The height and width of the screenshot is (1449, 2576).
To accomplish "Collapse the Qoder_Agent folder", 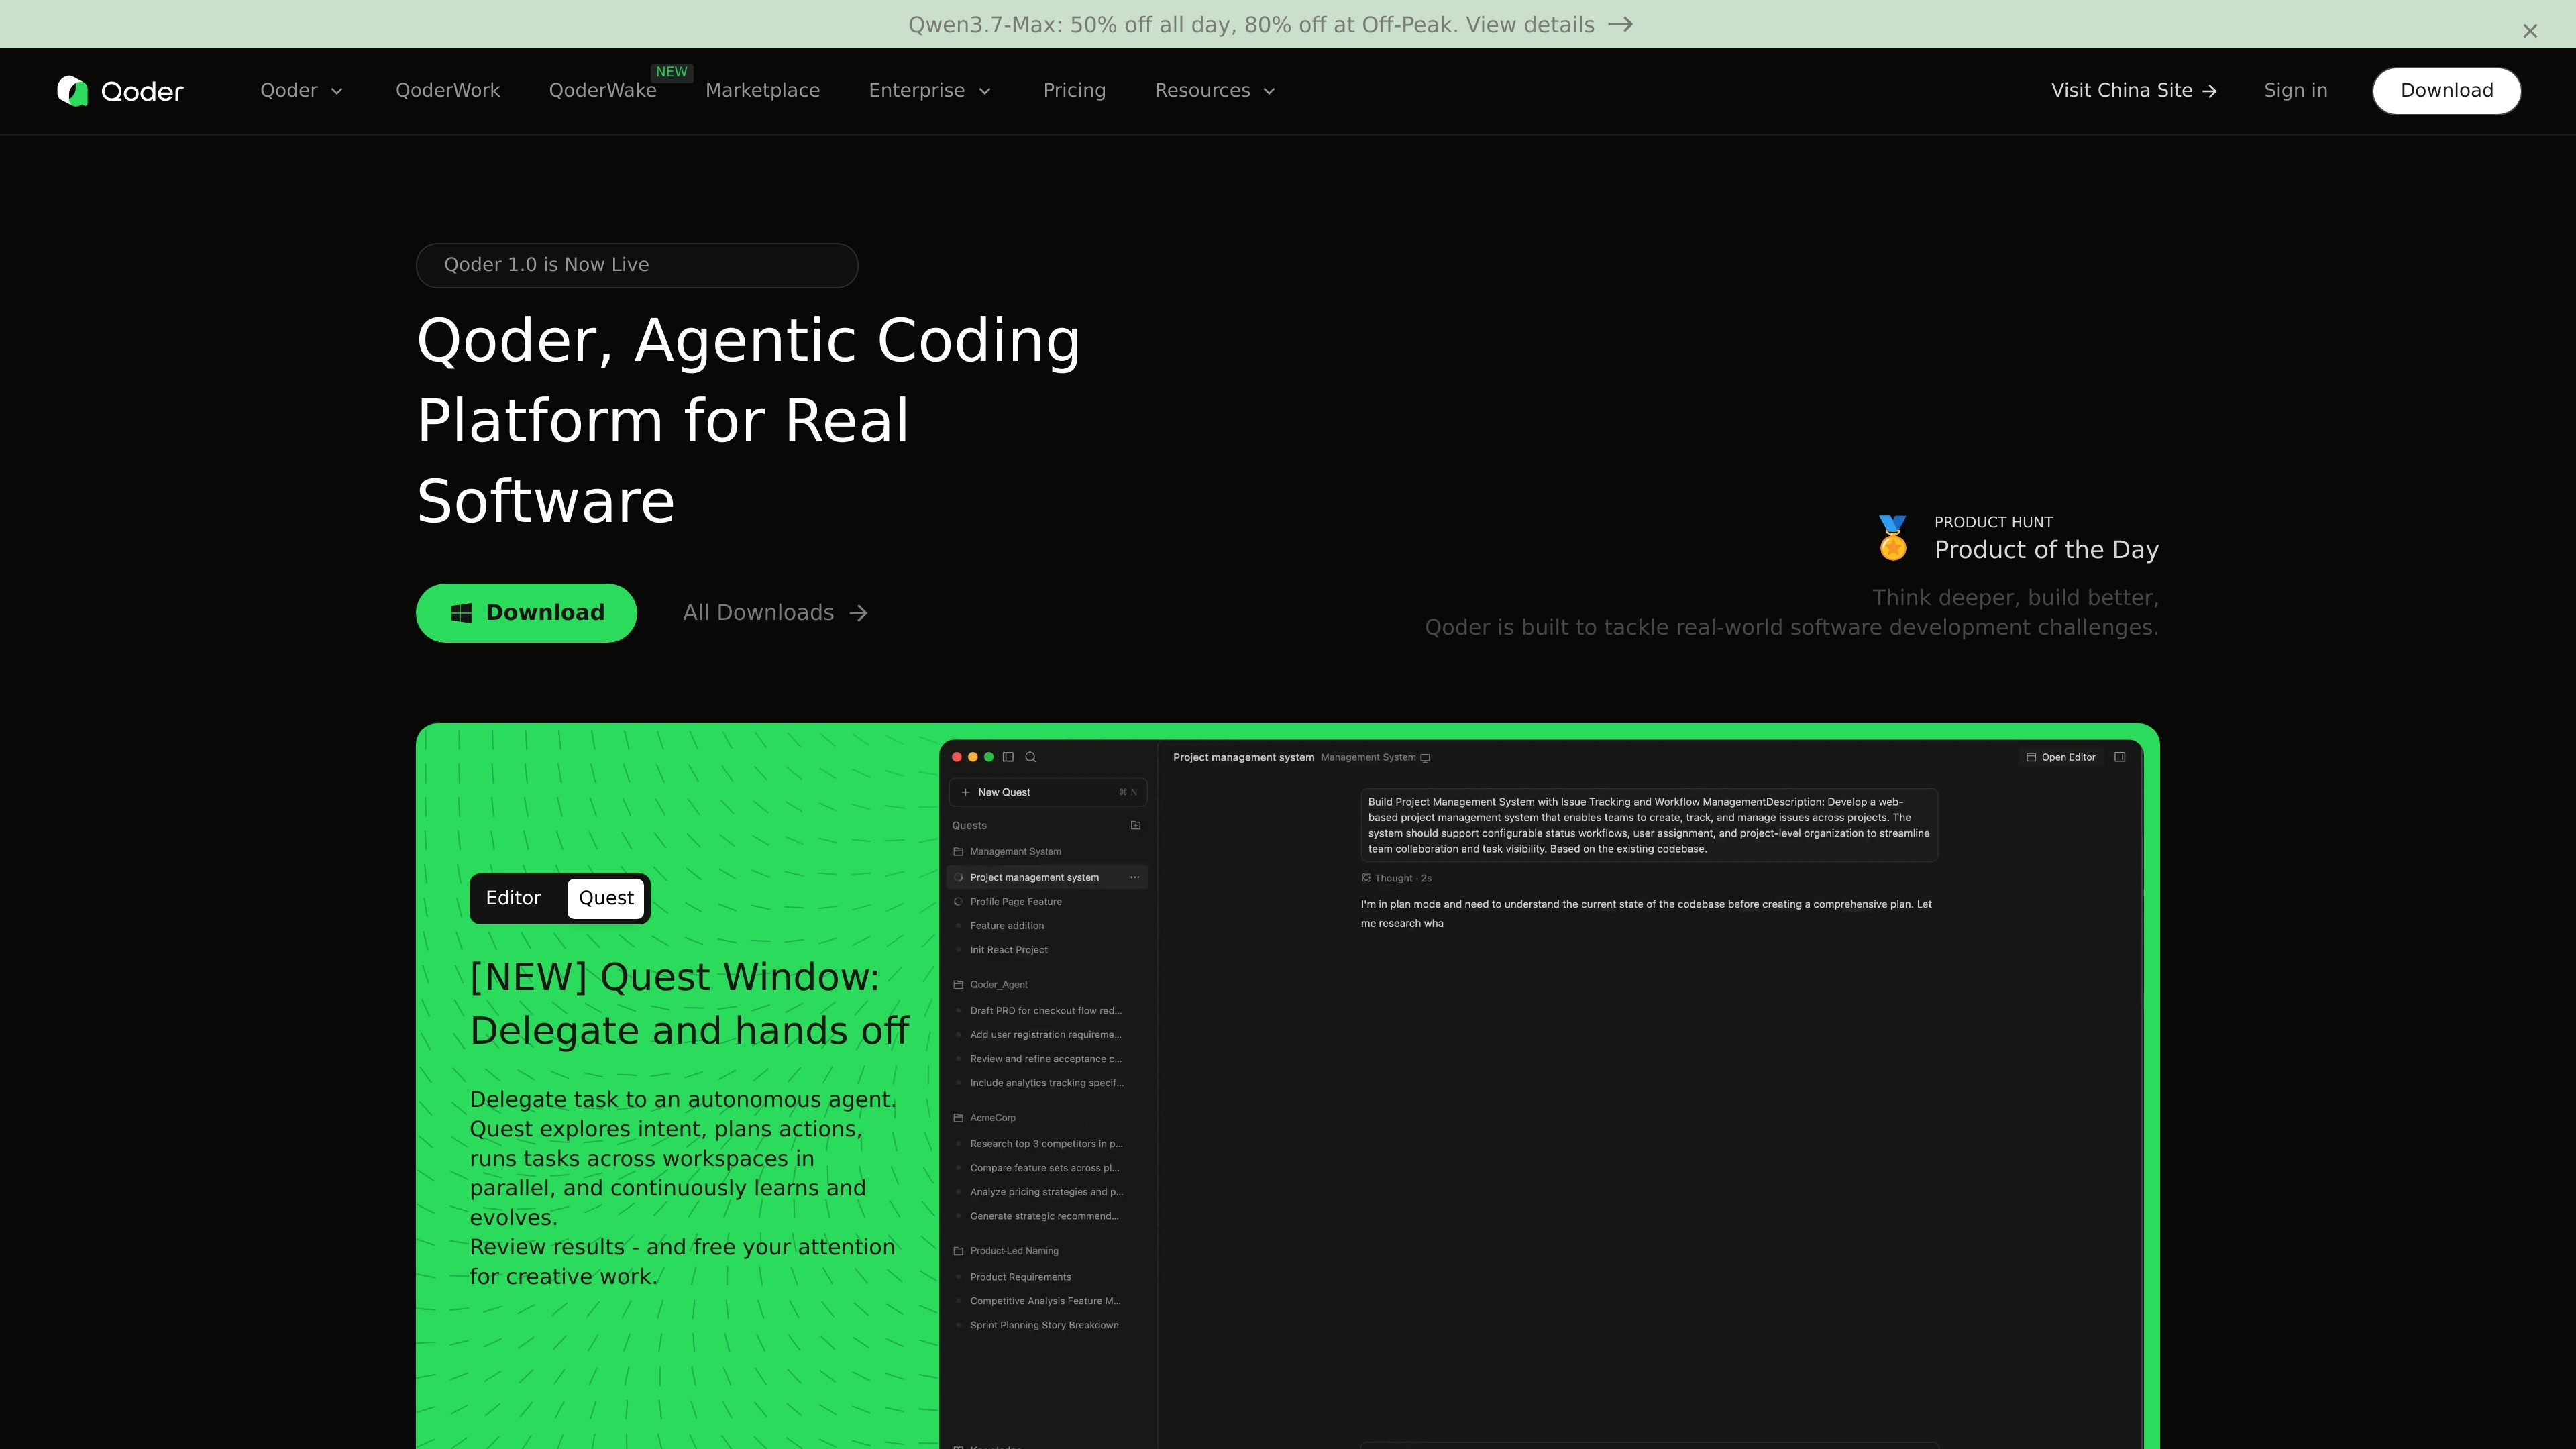I will point(990,984).
